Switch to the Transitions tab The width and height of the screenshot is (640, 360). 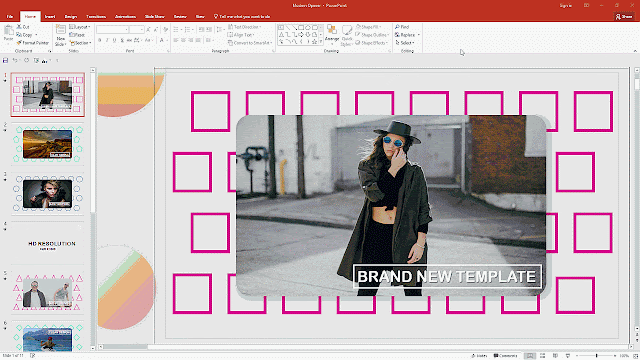(96, 16)
